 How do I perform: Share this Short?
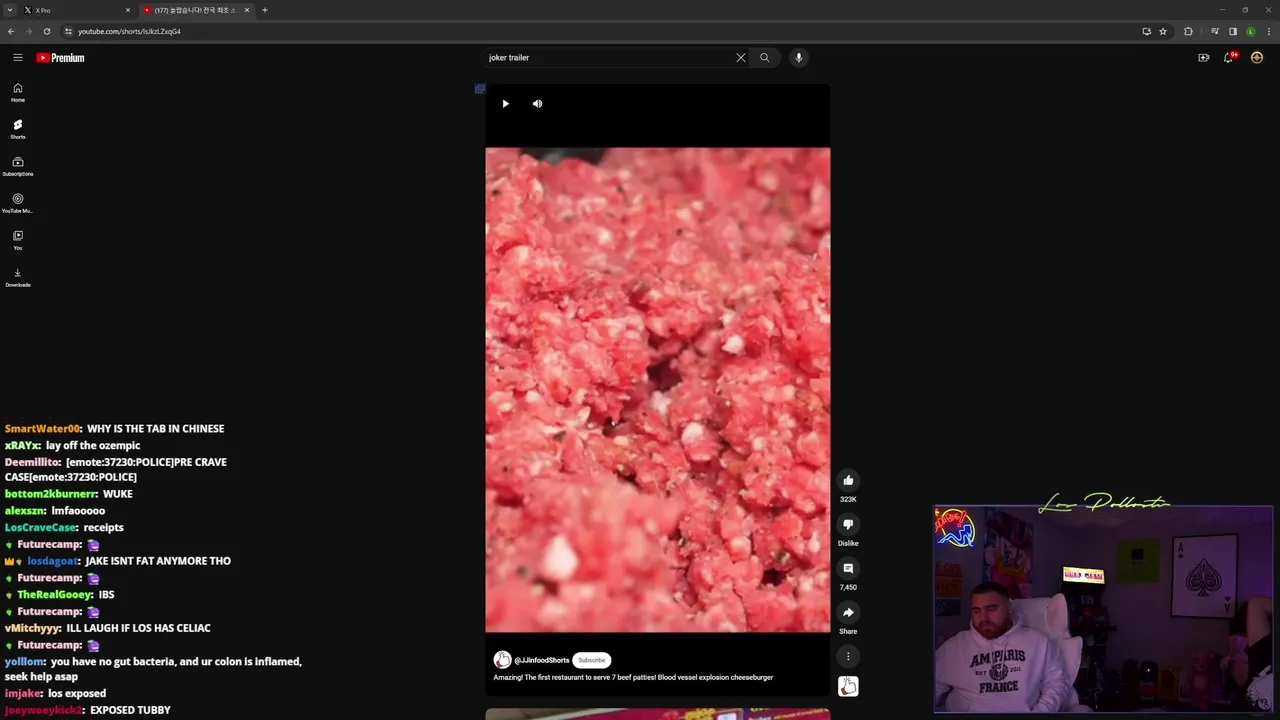point(848,613)
